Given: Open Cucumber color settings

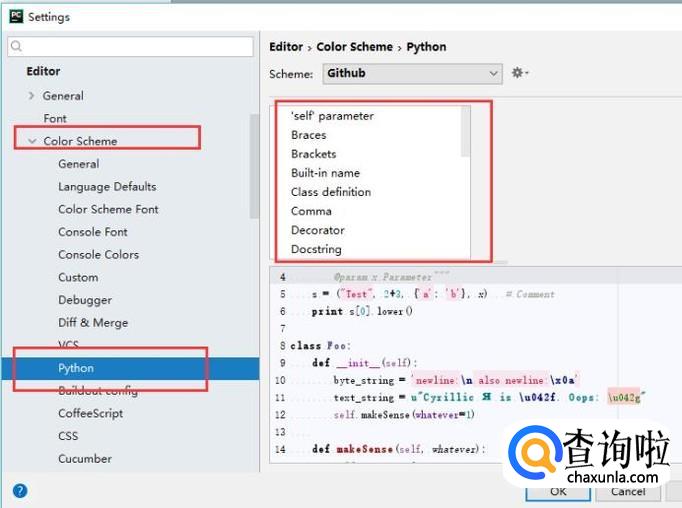Looking at the screenshot, I should (x=85, y=458).
